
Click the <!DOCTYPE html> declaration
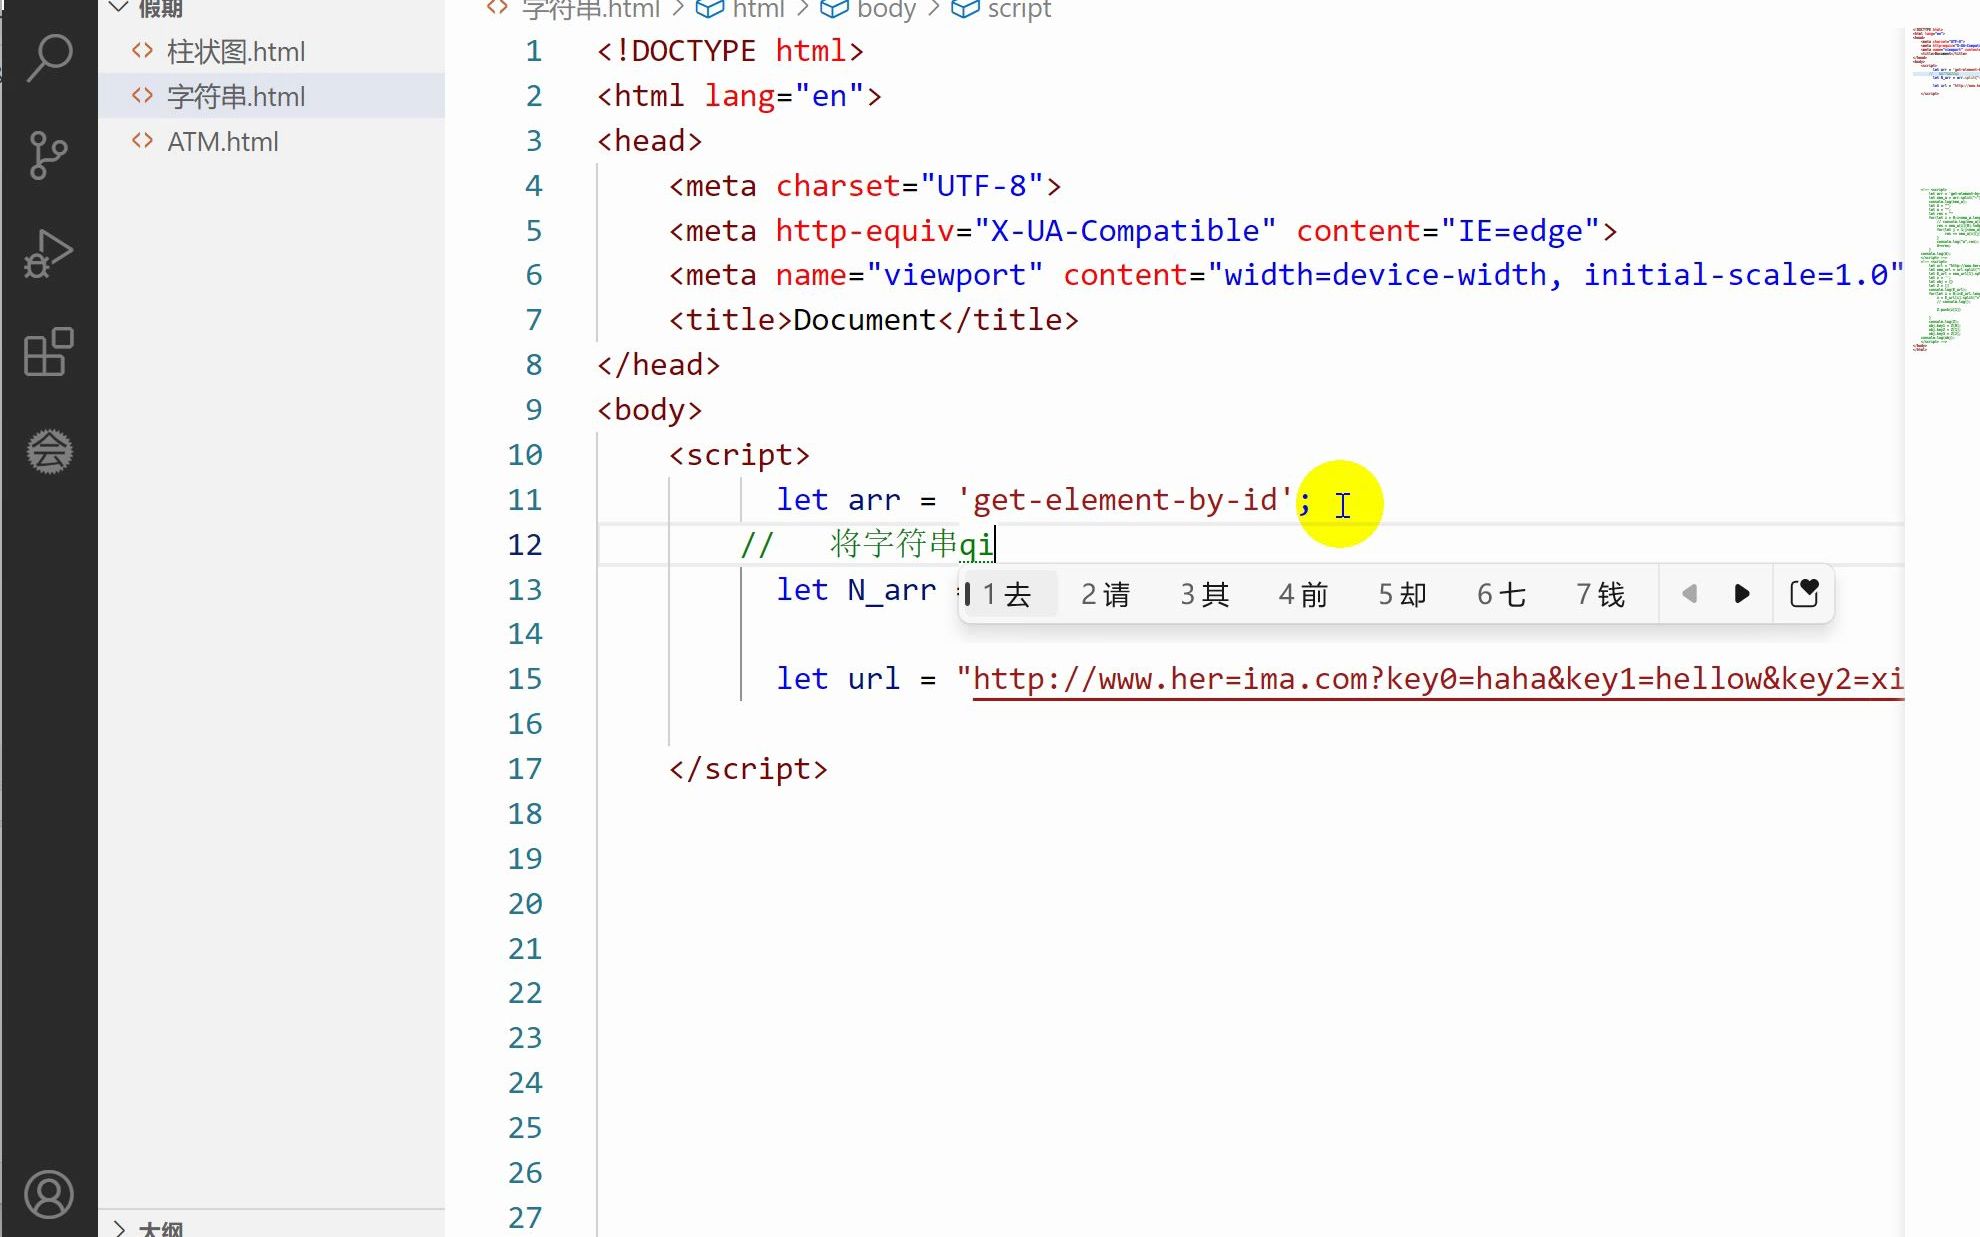(730, 50)
